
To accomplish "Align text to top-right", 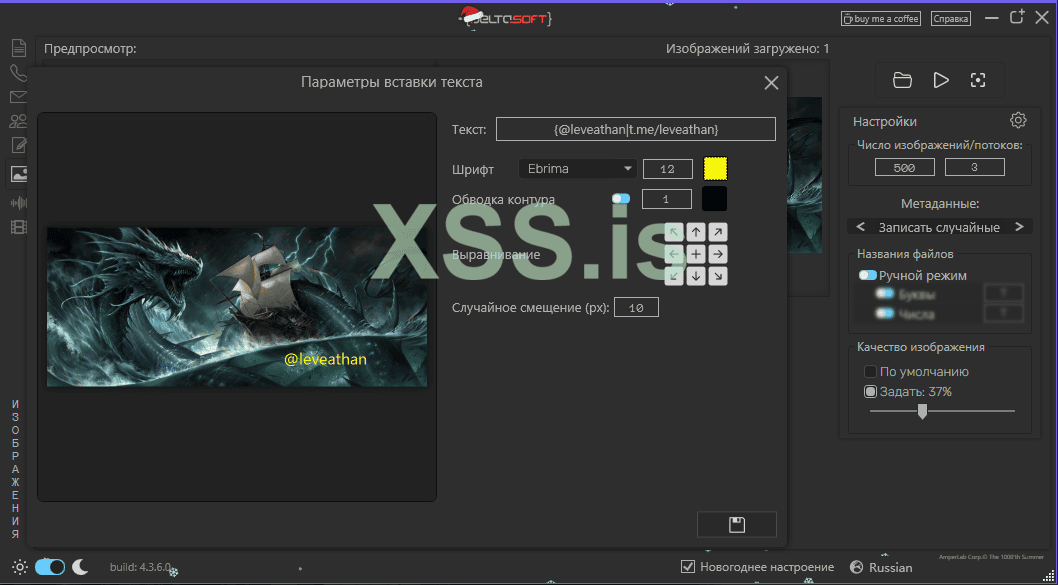I will point(718,232).
